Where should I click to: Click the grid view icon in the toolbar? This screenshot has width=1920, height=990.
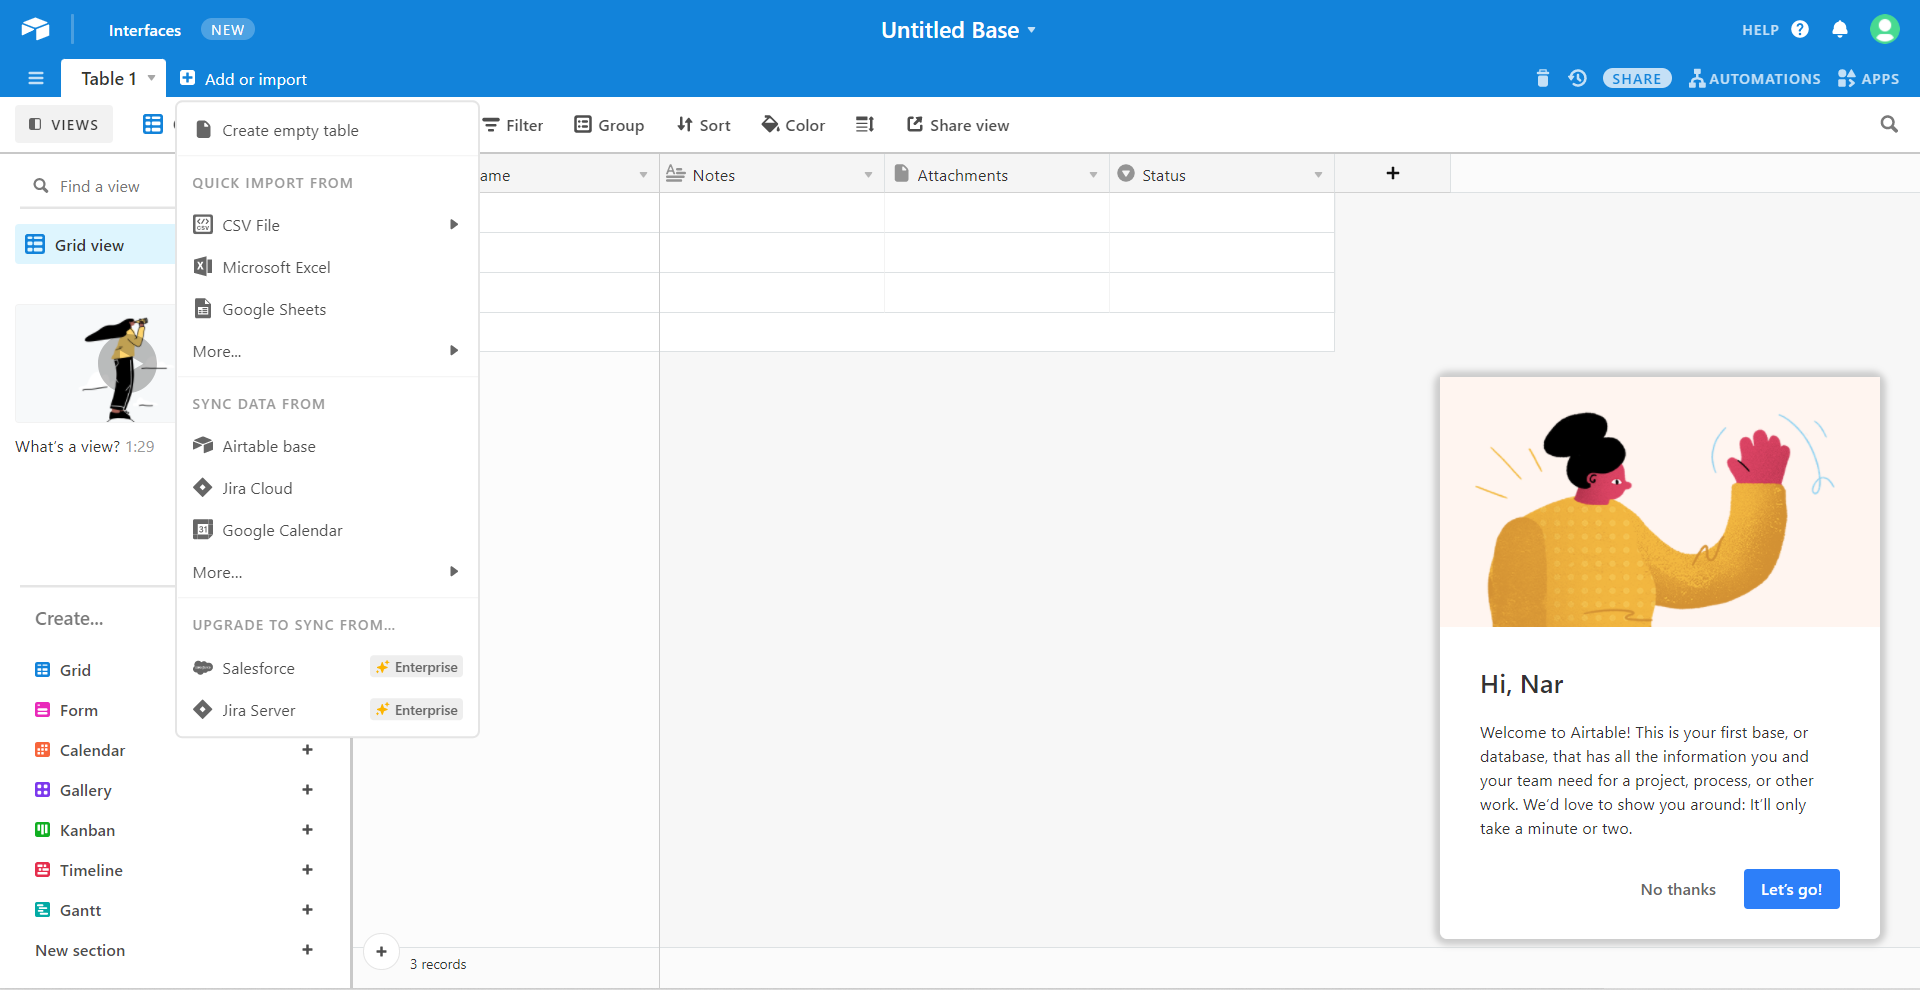pyautogui.click(x=152, y=124)
